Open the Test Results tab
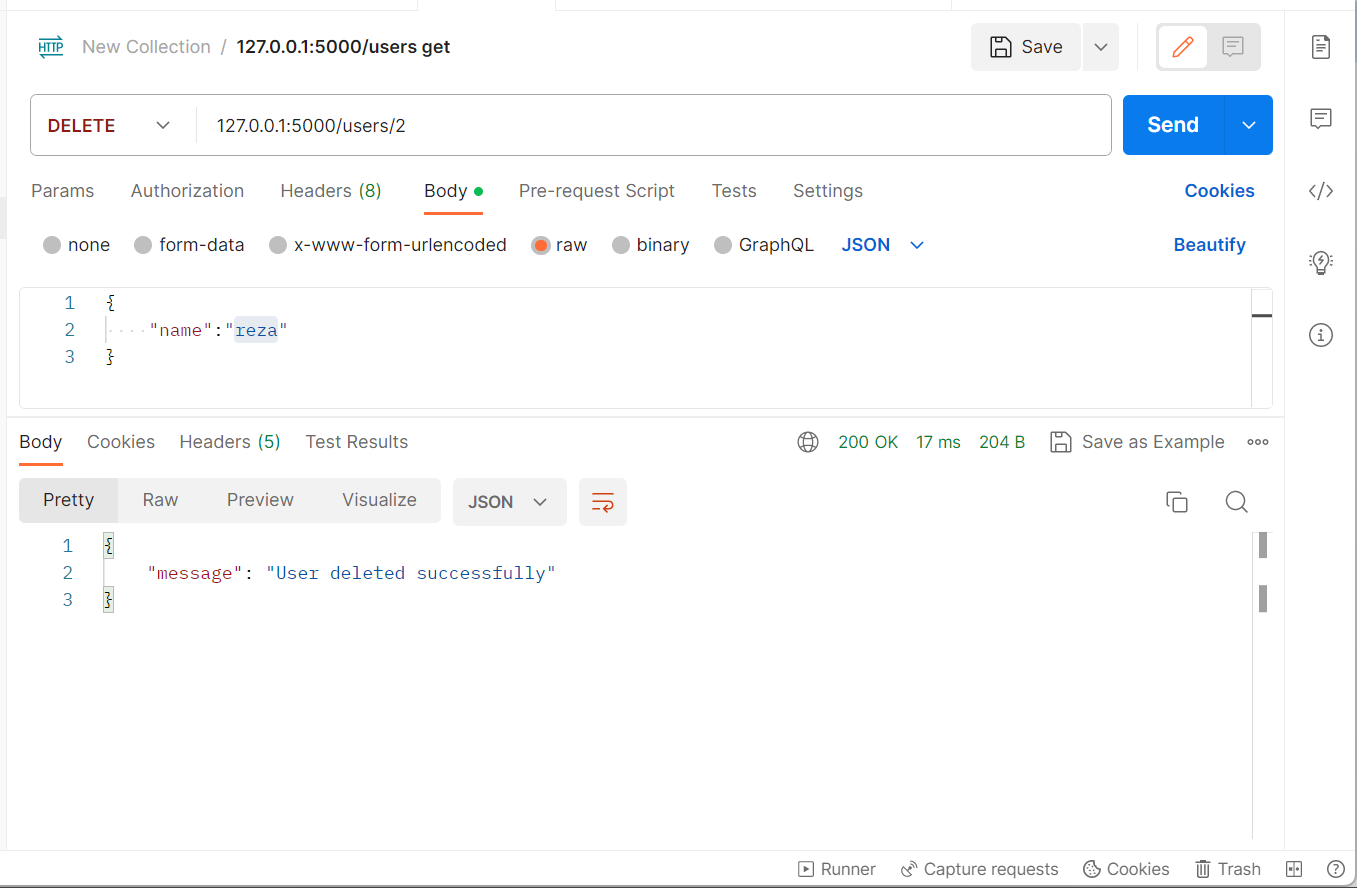The image size is (1357, 888). [357, 442]
